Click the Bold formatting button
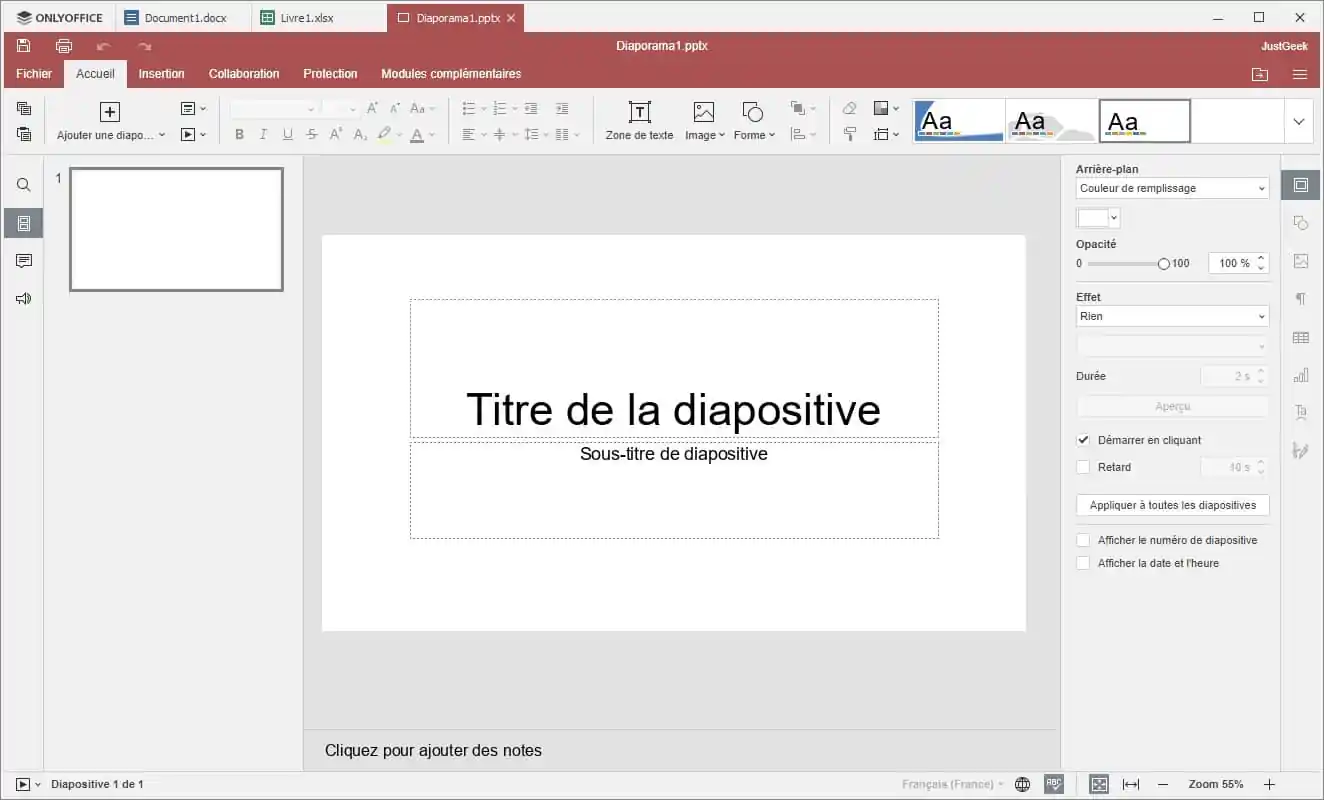The image size is (1324, 800). [x=239, y=134]
